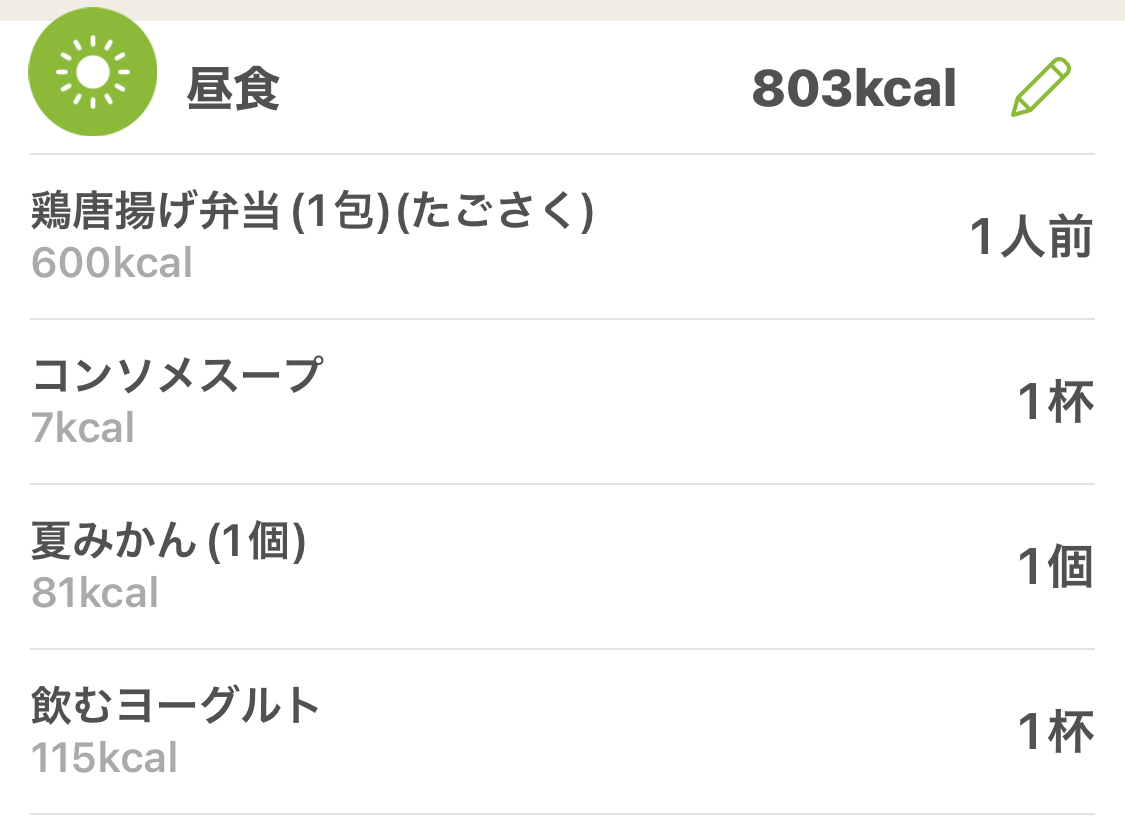
Task: Select the 7kcal calorie value
Action: tap(83, 428)
